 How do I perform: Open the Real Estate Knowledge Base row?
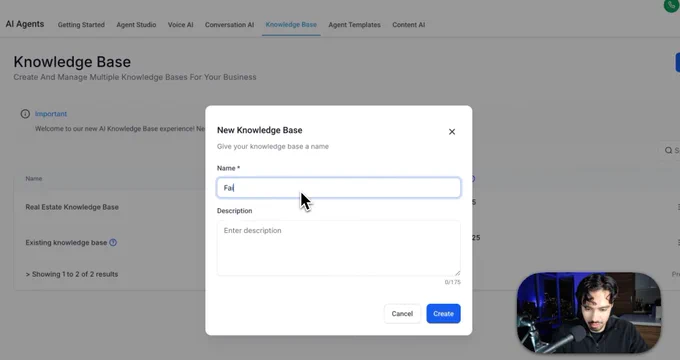72,207
